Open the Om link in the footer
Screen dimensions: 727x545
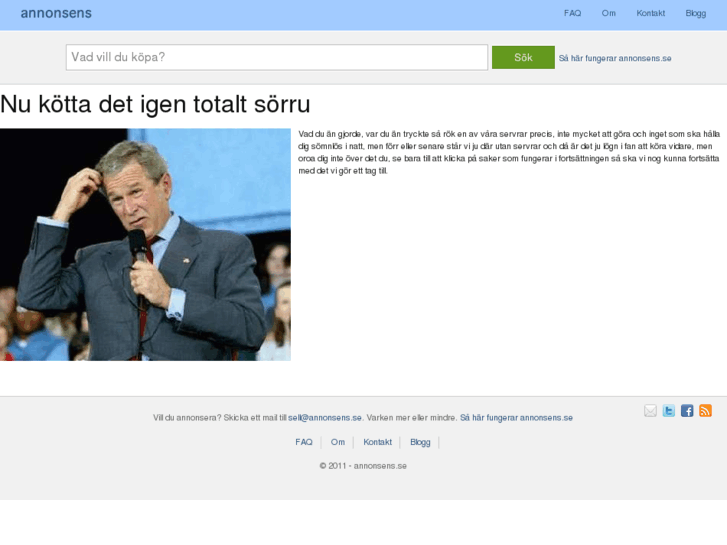pos(338,442)
